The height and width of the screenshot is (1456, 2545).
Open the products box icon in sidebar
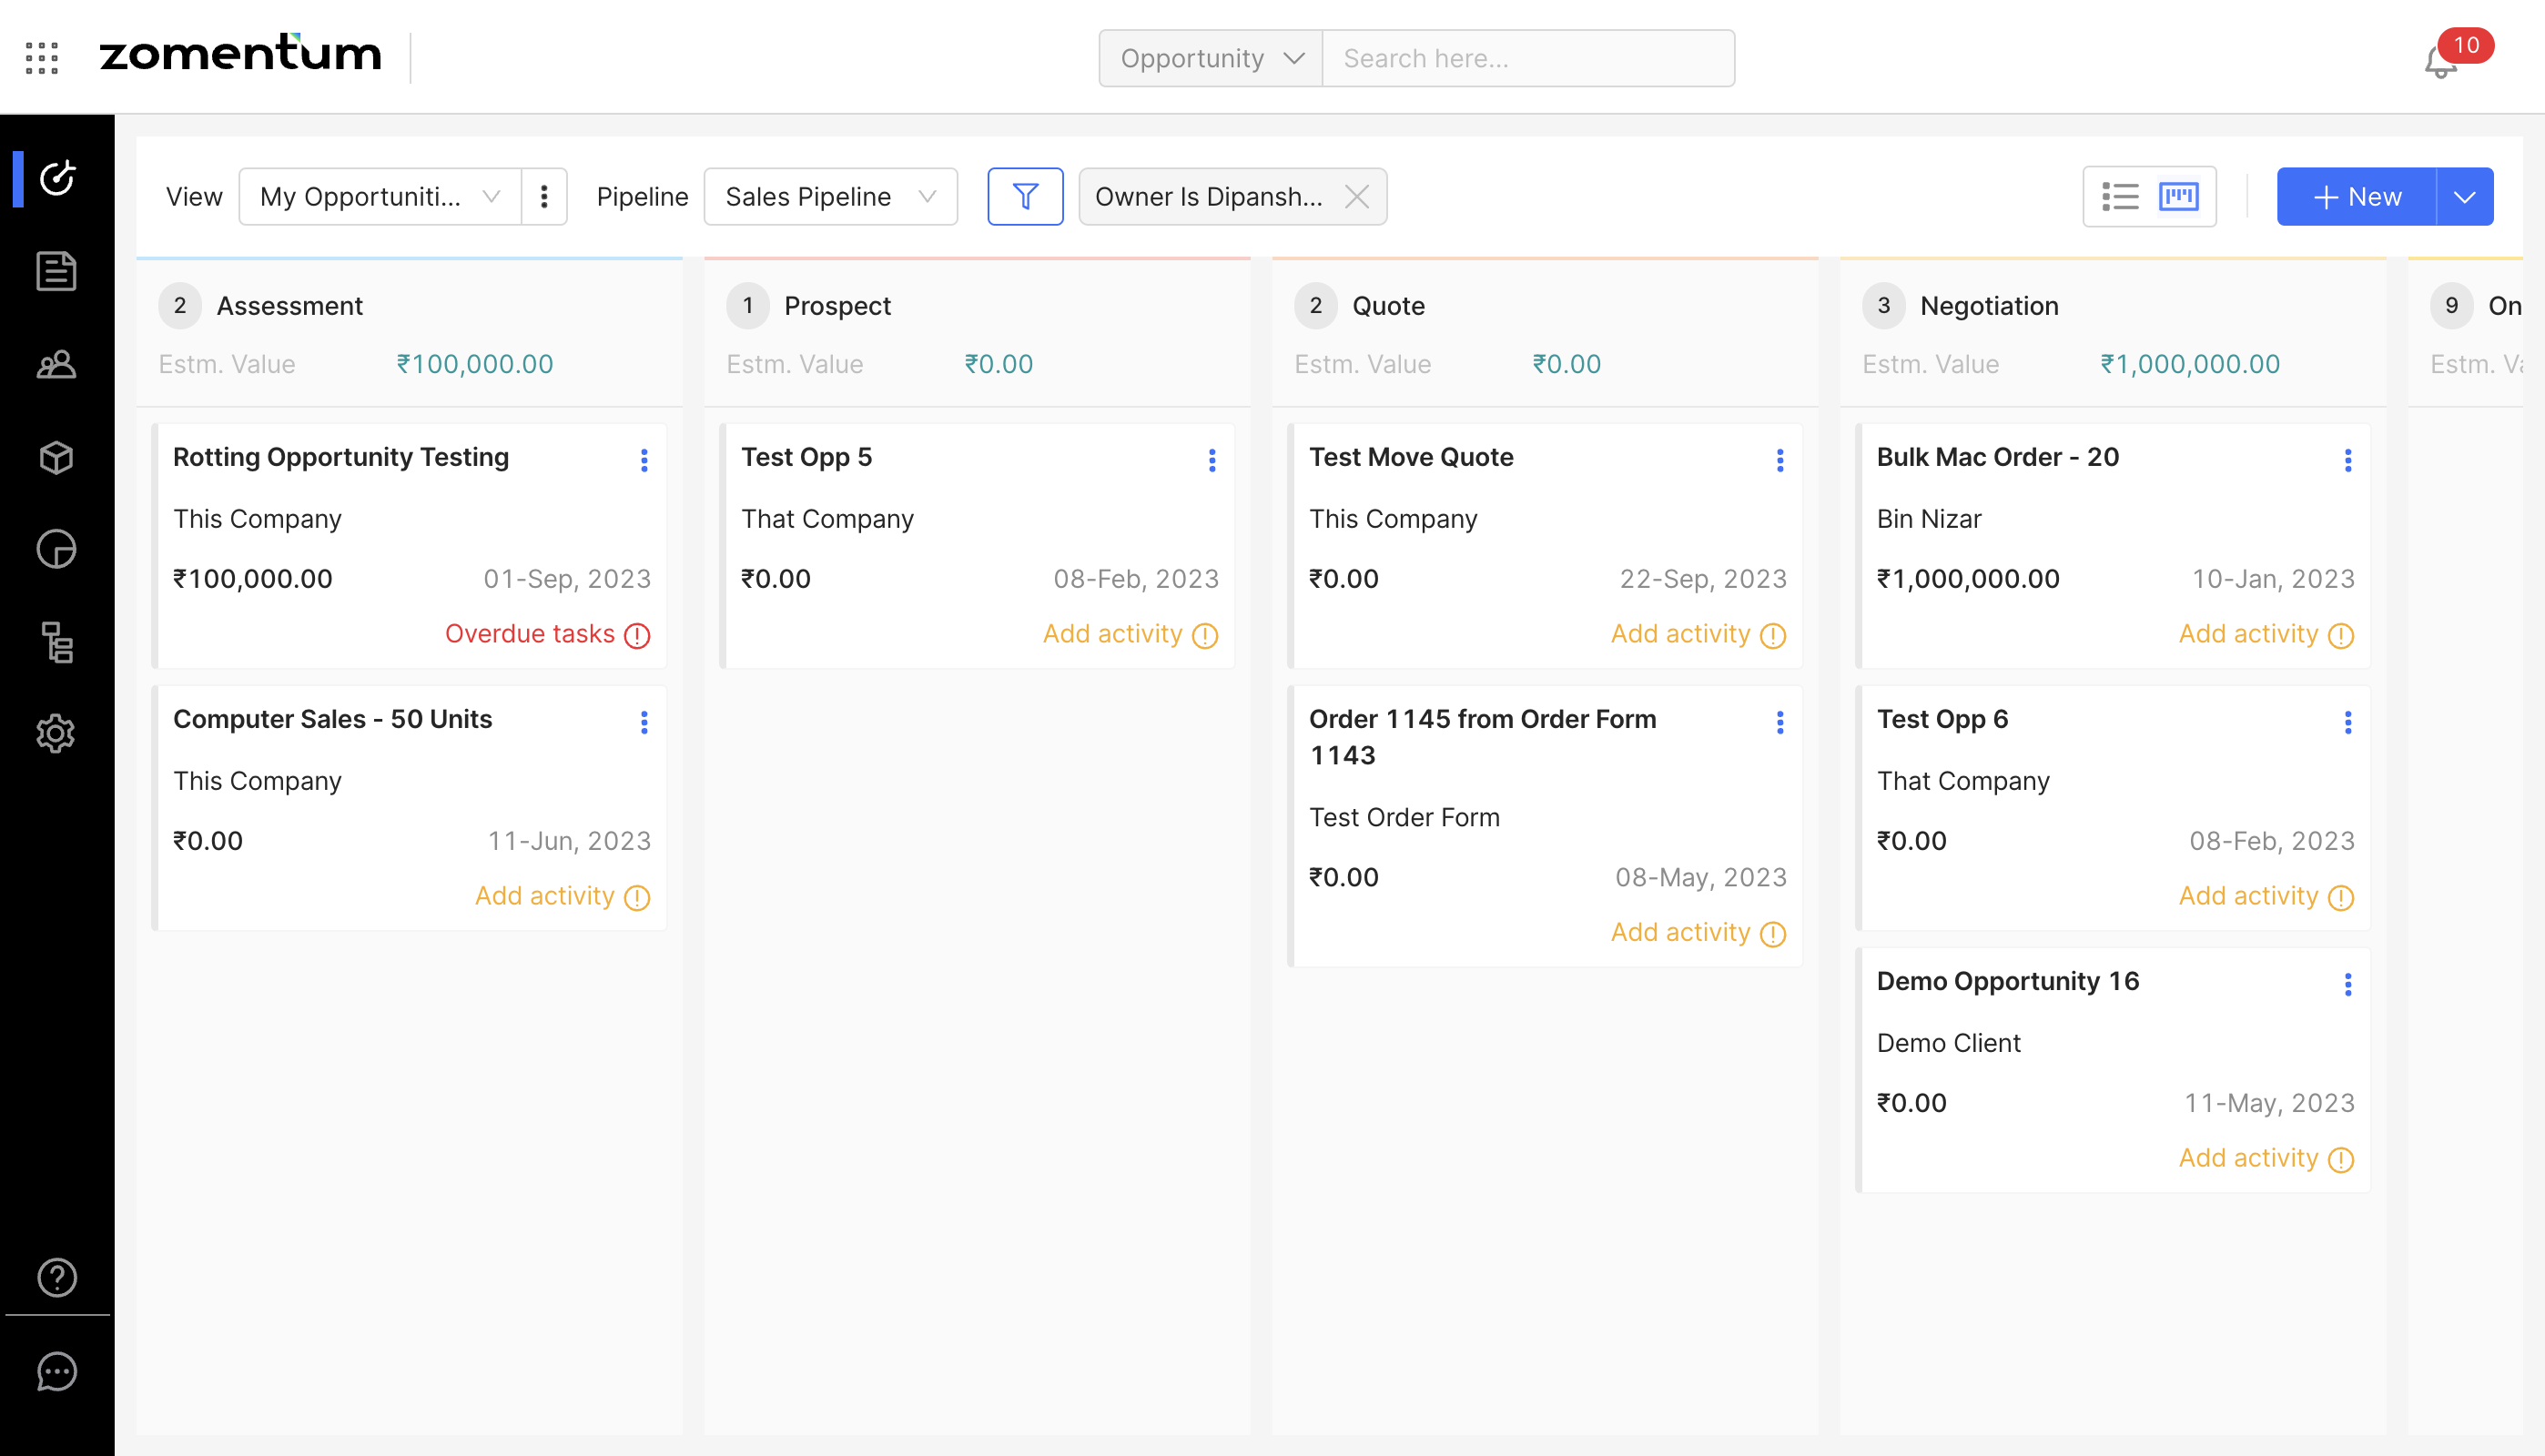pos(56,457)
